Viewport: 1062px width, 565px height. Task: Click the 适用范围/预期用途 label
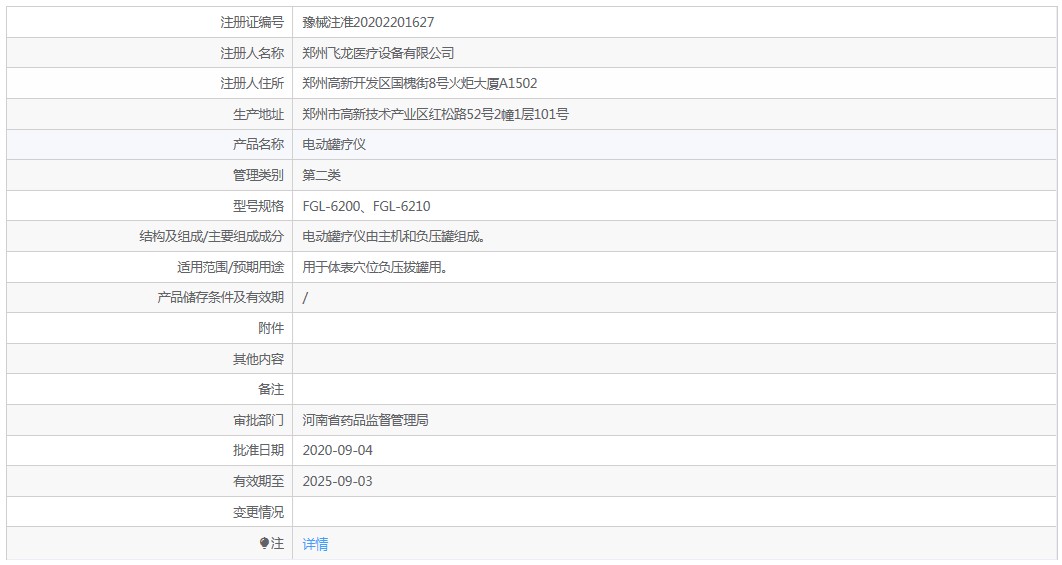point(230,267)
